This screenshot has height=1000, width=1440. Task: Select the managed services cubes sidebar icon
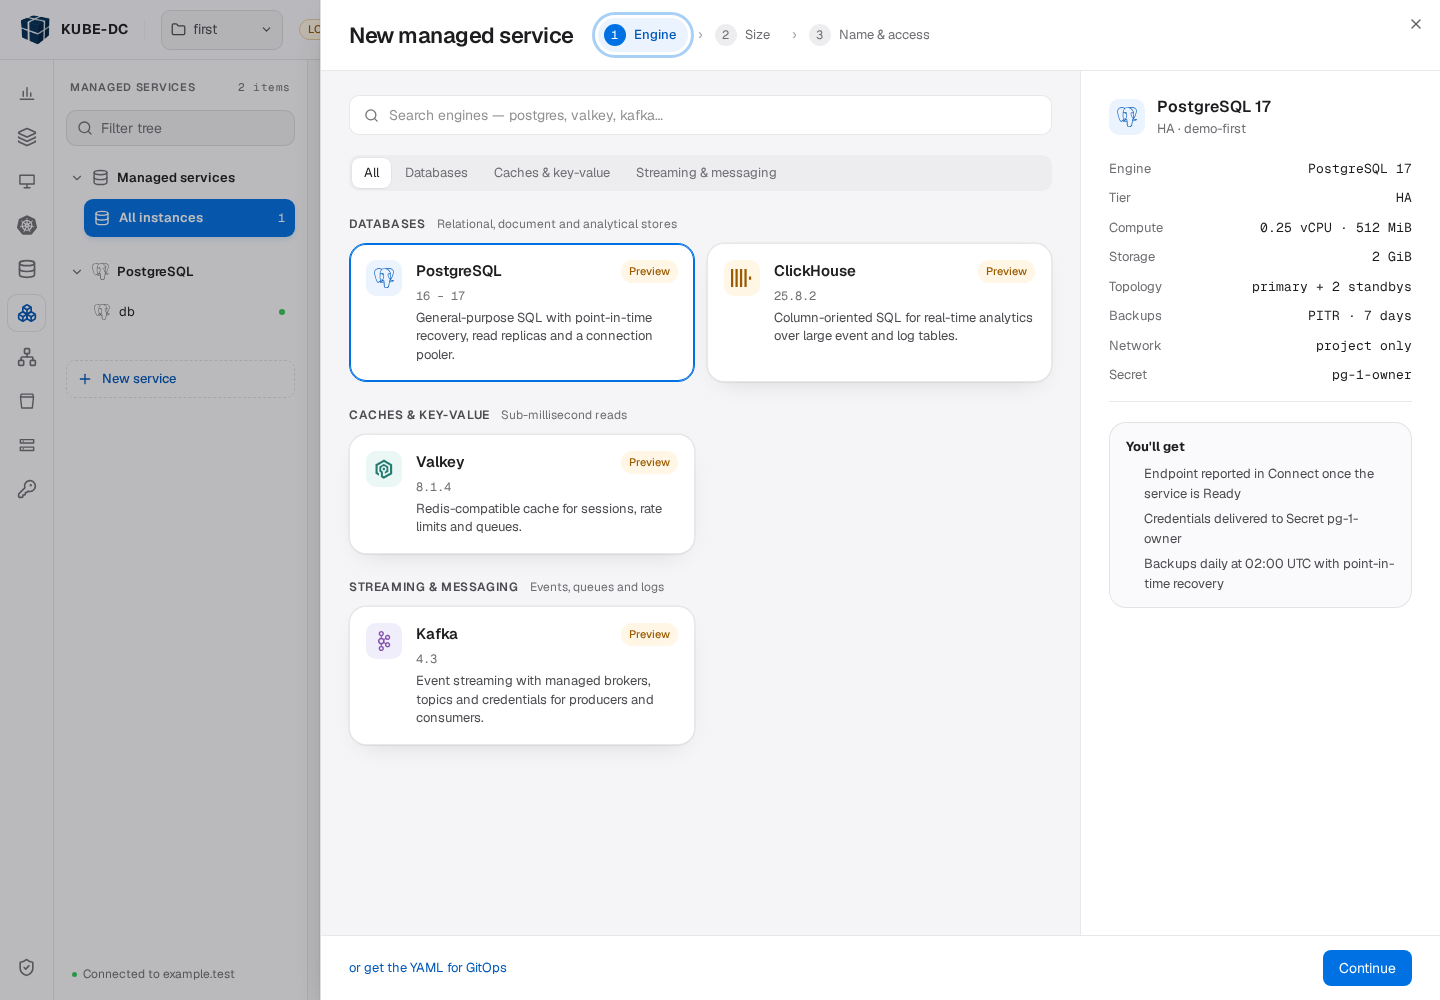pos(27,313)
